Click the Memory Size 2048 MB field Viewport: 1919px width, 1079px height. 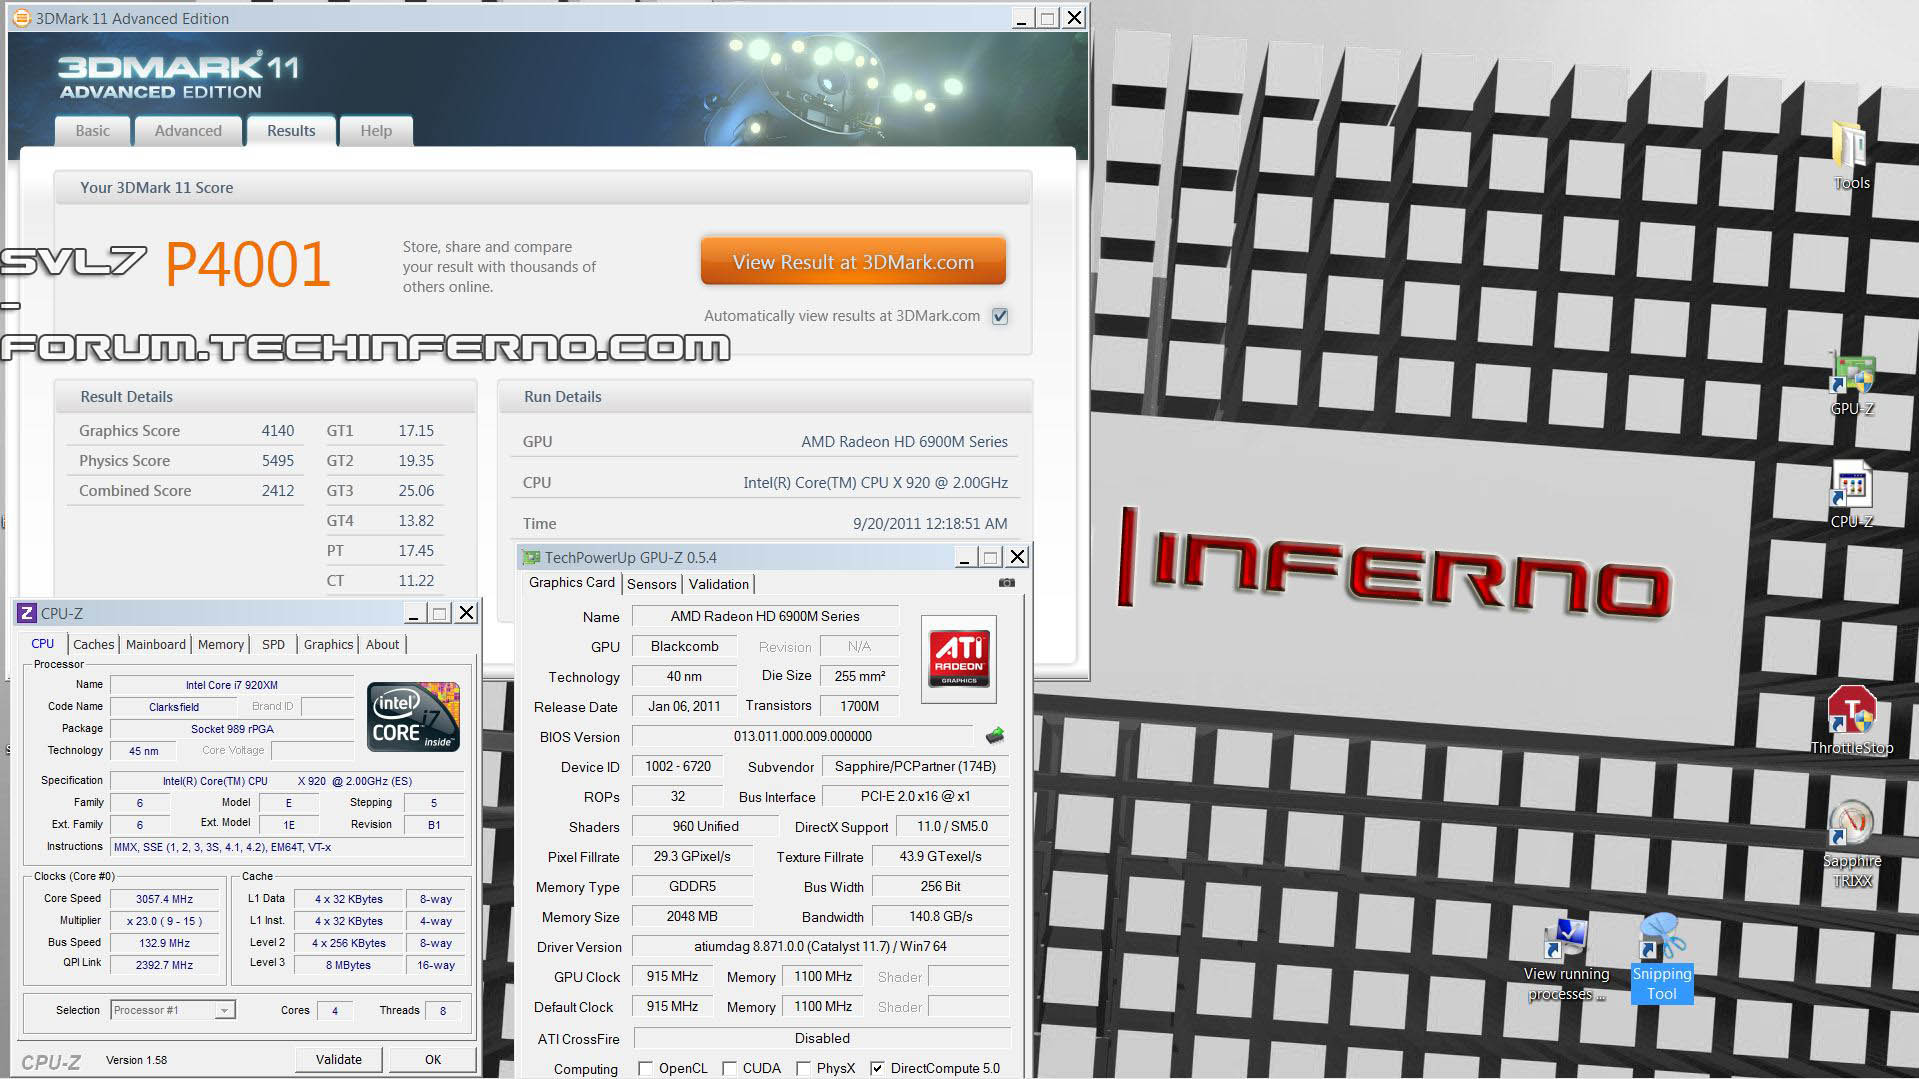[x=692, y=917]
